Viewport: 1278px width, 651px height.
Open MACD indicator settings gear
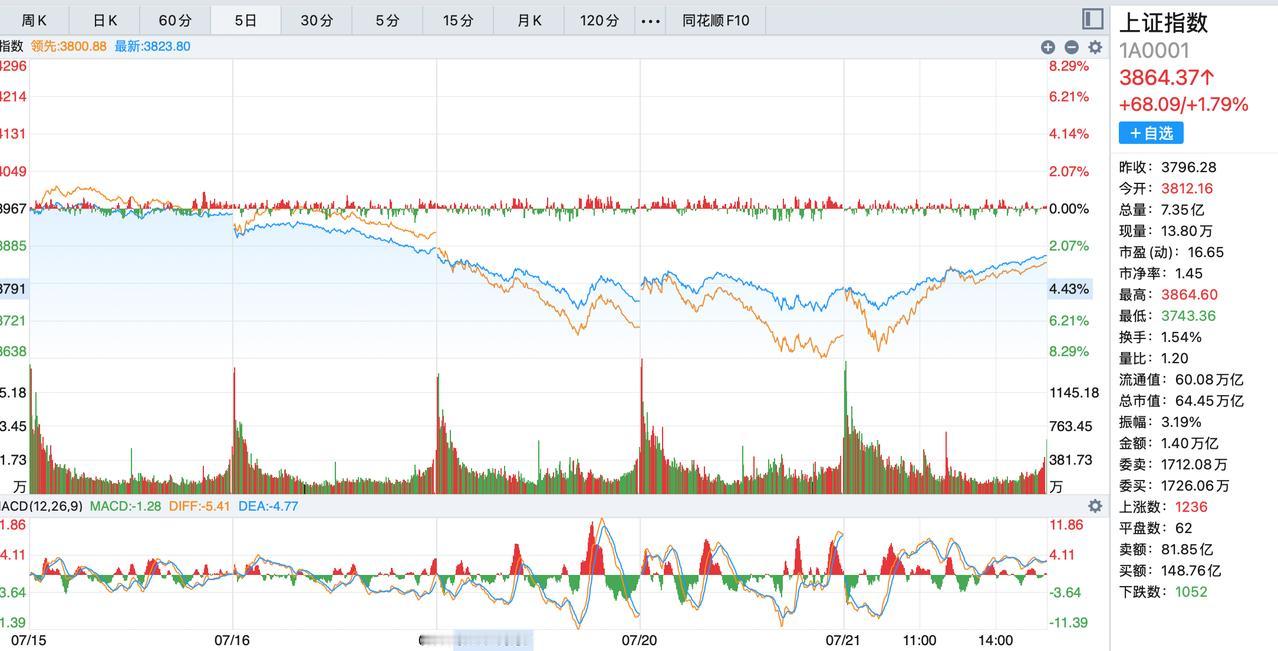[x=1095, y=506]
